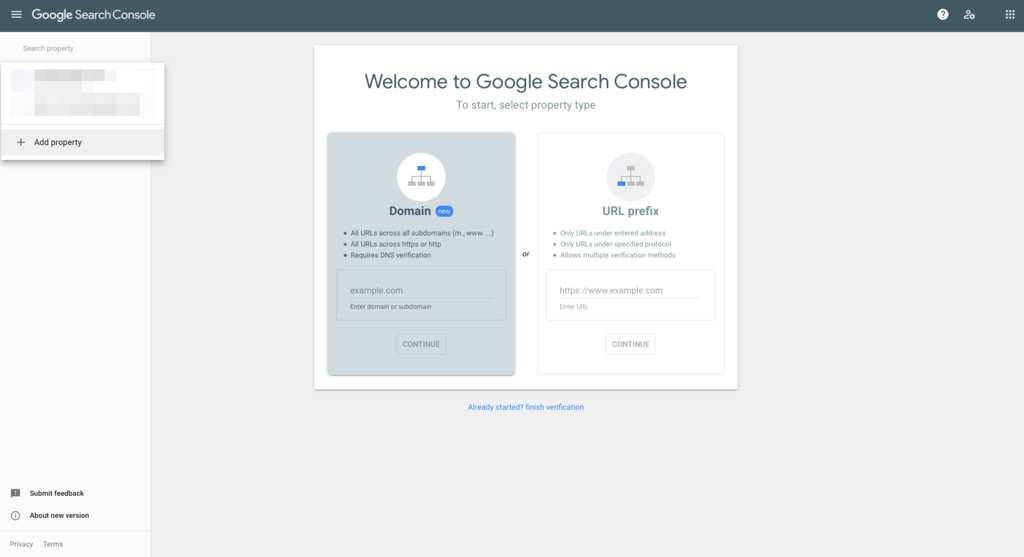Click 'To start, select property type' subtitle
This screenshot has width=1024, height=557.
(x=526, y=105)
